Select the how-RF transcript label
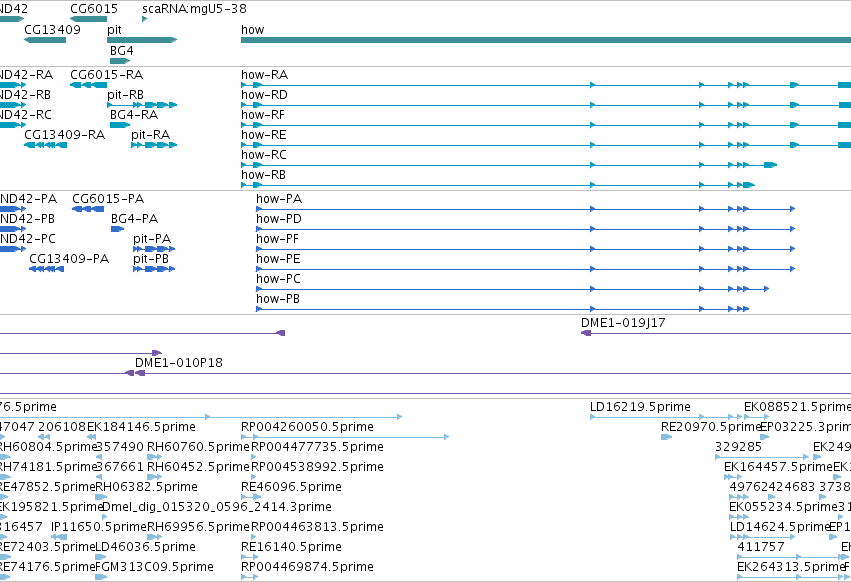Viewport: 851px width, 582px height. (x=263, y=115)
